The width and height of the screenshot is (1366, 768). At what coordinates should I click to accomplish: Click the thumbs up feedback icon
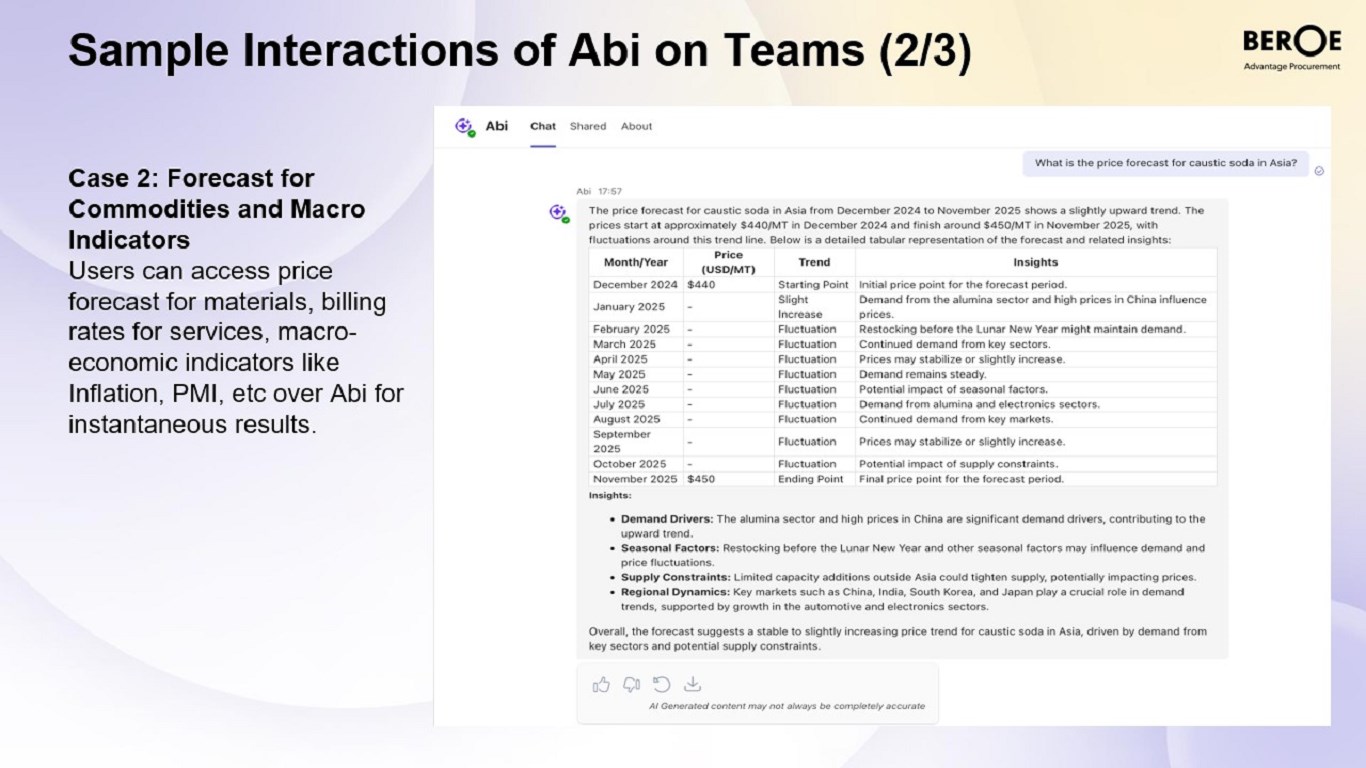[601, 684]
